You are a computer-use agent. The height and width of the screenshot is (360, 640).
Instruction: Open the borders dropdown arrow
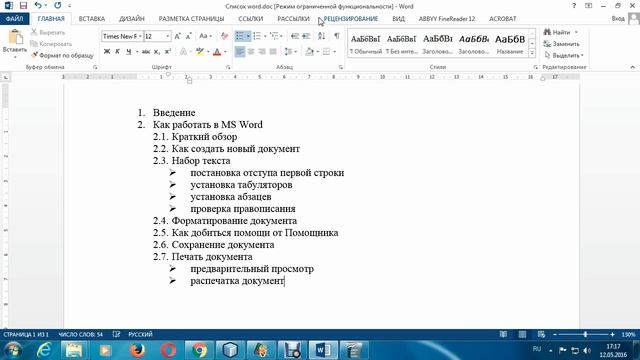pos(335,51)
